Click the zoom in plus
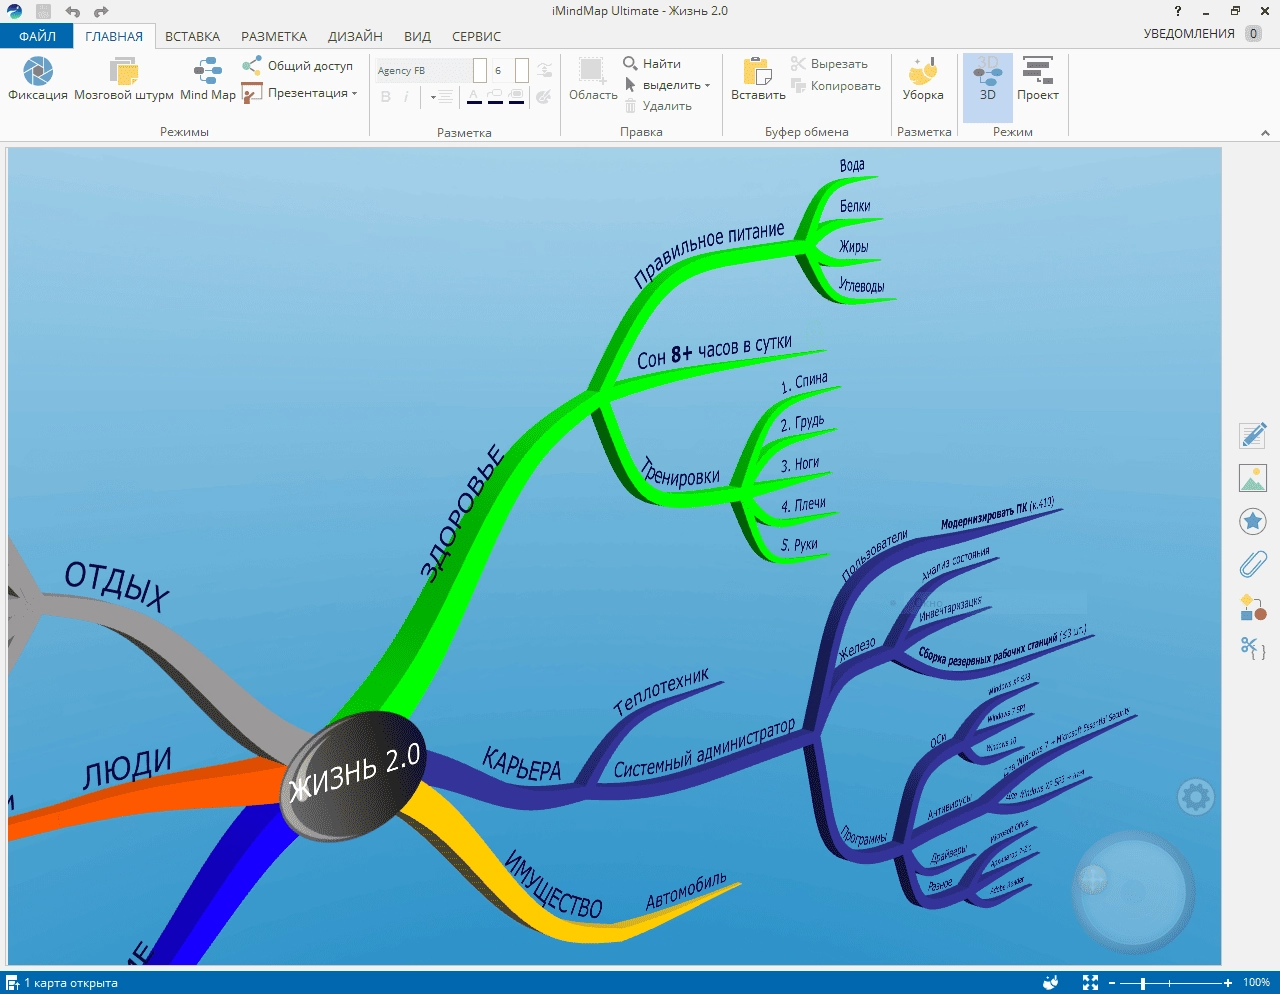The width and height of the screenshot is (1280, 994). point(1228,983)
